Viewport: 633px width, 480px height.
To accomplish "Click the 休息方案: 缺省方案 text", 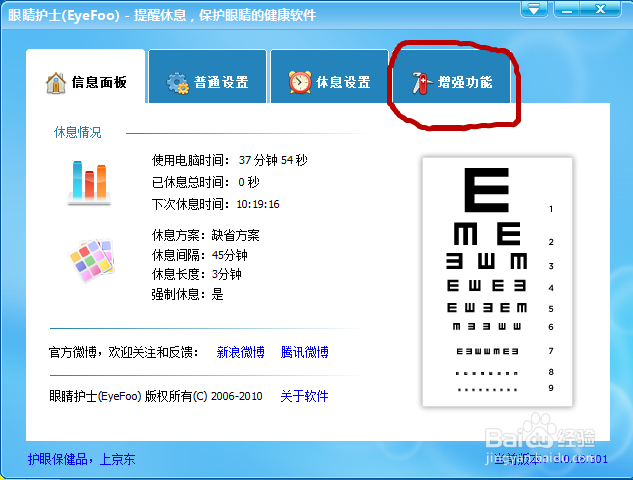I will 205,235.
